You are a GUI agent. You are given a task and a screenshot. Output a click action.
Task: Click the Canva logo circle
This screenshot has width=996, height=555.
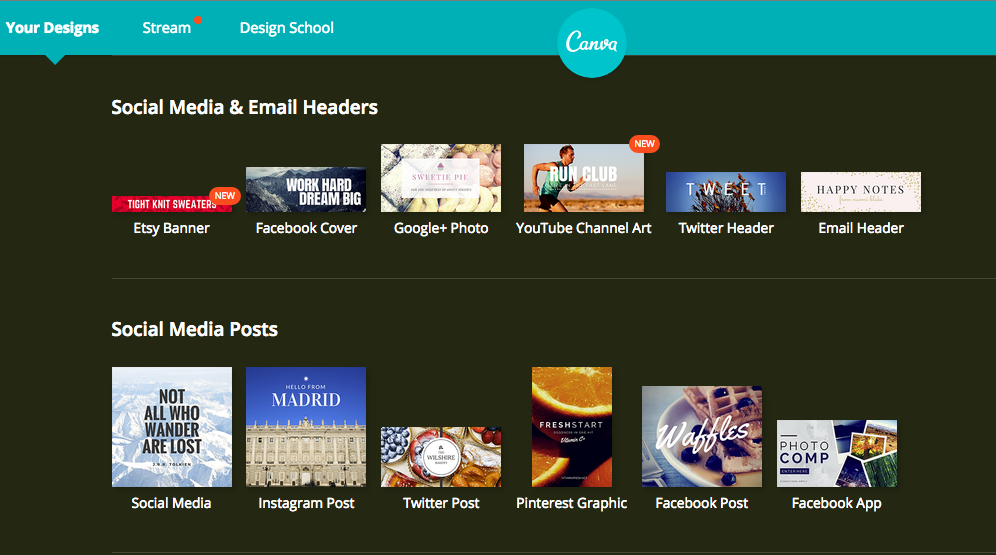(592, 43)
